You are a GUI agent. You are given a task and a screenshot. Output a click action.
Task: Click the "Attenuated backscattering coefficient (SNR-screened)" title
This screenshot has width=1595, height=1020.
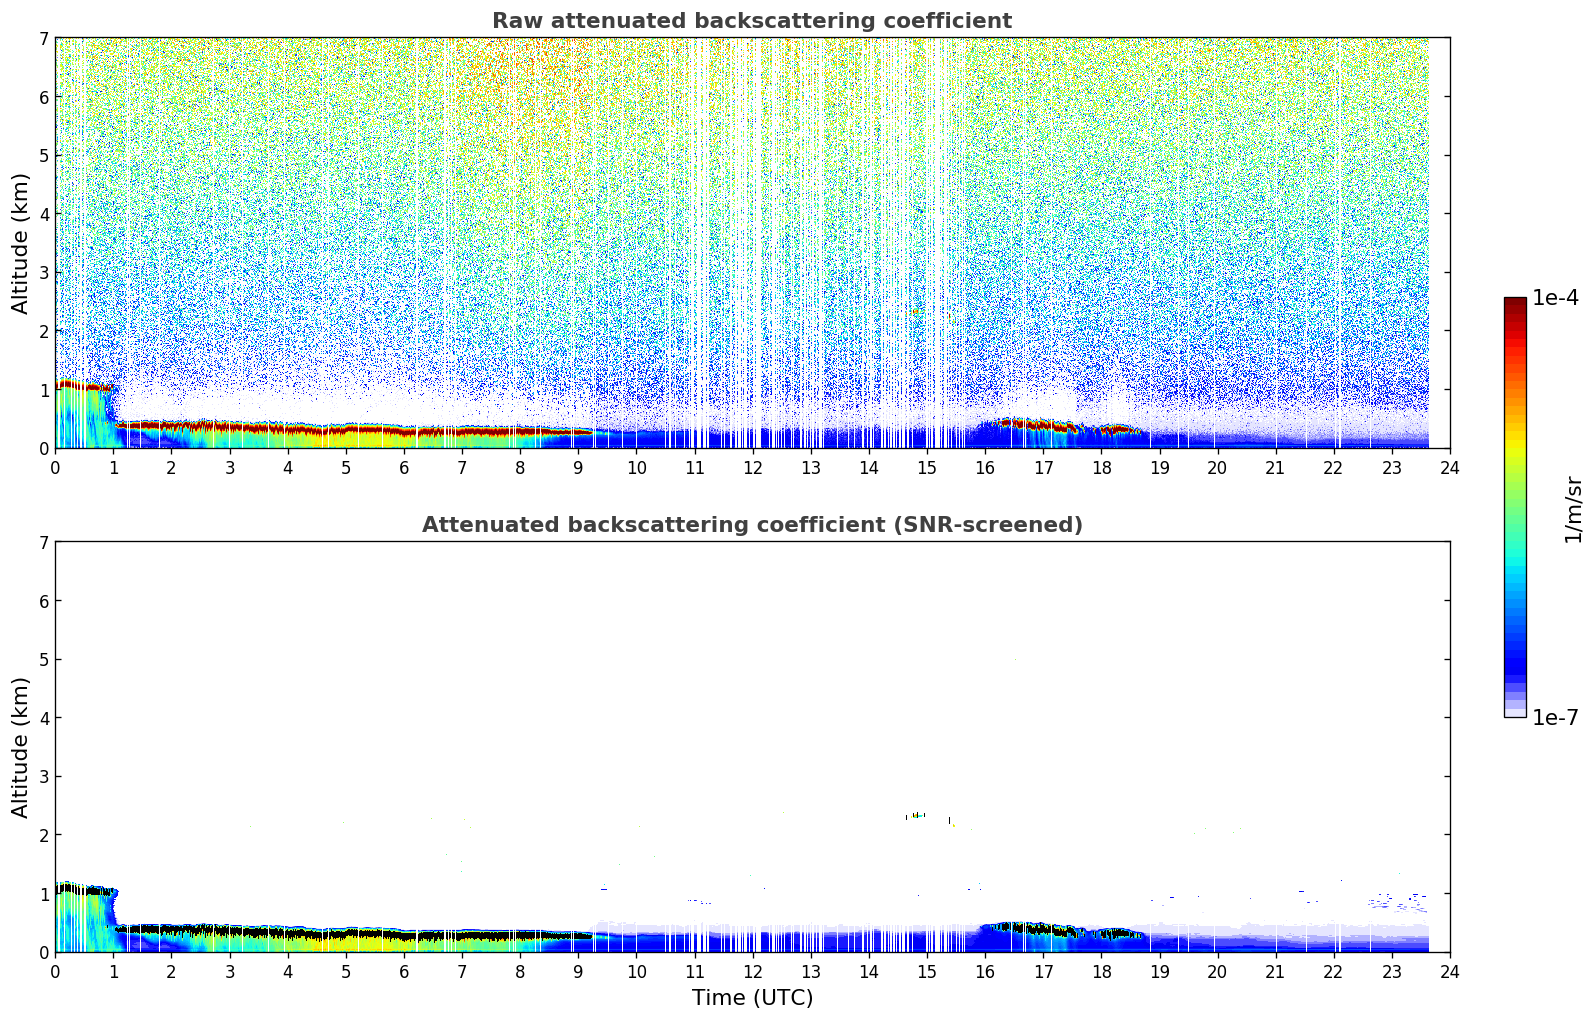(751, 525)
